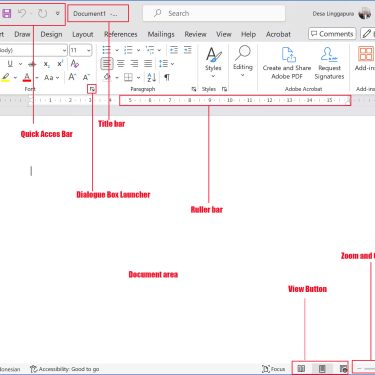The height and width of the screenshot is (375, 375).
Task: Switch to Print Layout view
Action: tap(322, 369)
